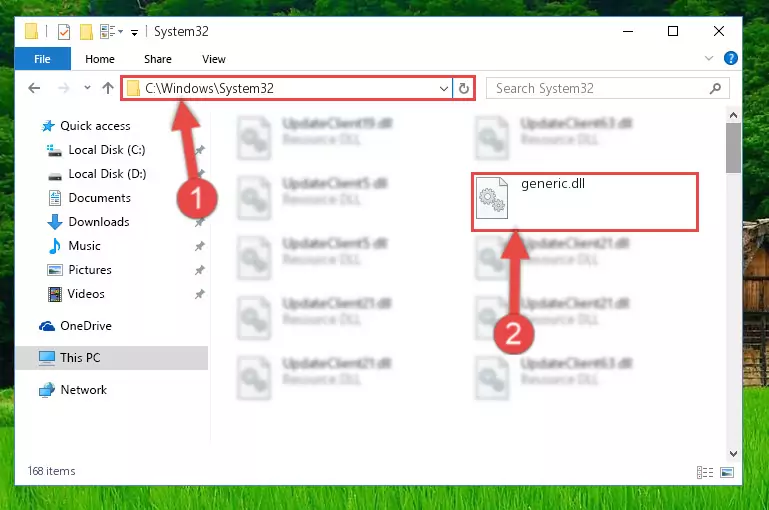The image size is (769, 510).
Task: Switch to the Share ribbon tab
Action: tap(158, 59)
